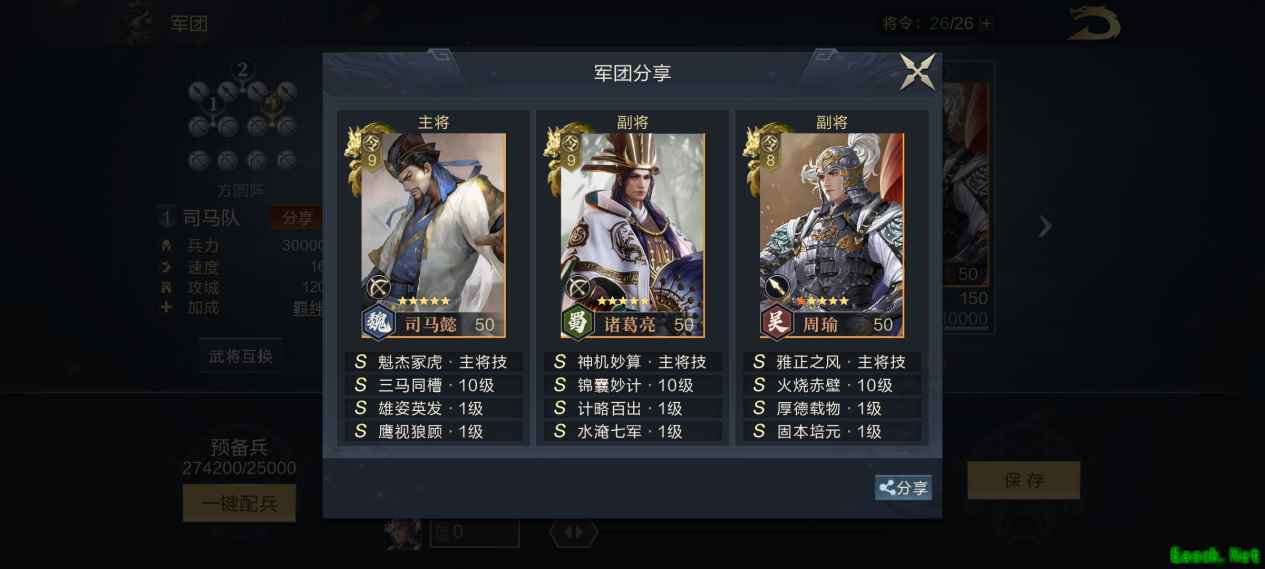
Task: Open the 魁杰冢虎 main skill entry
Action: coord(433,362)
